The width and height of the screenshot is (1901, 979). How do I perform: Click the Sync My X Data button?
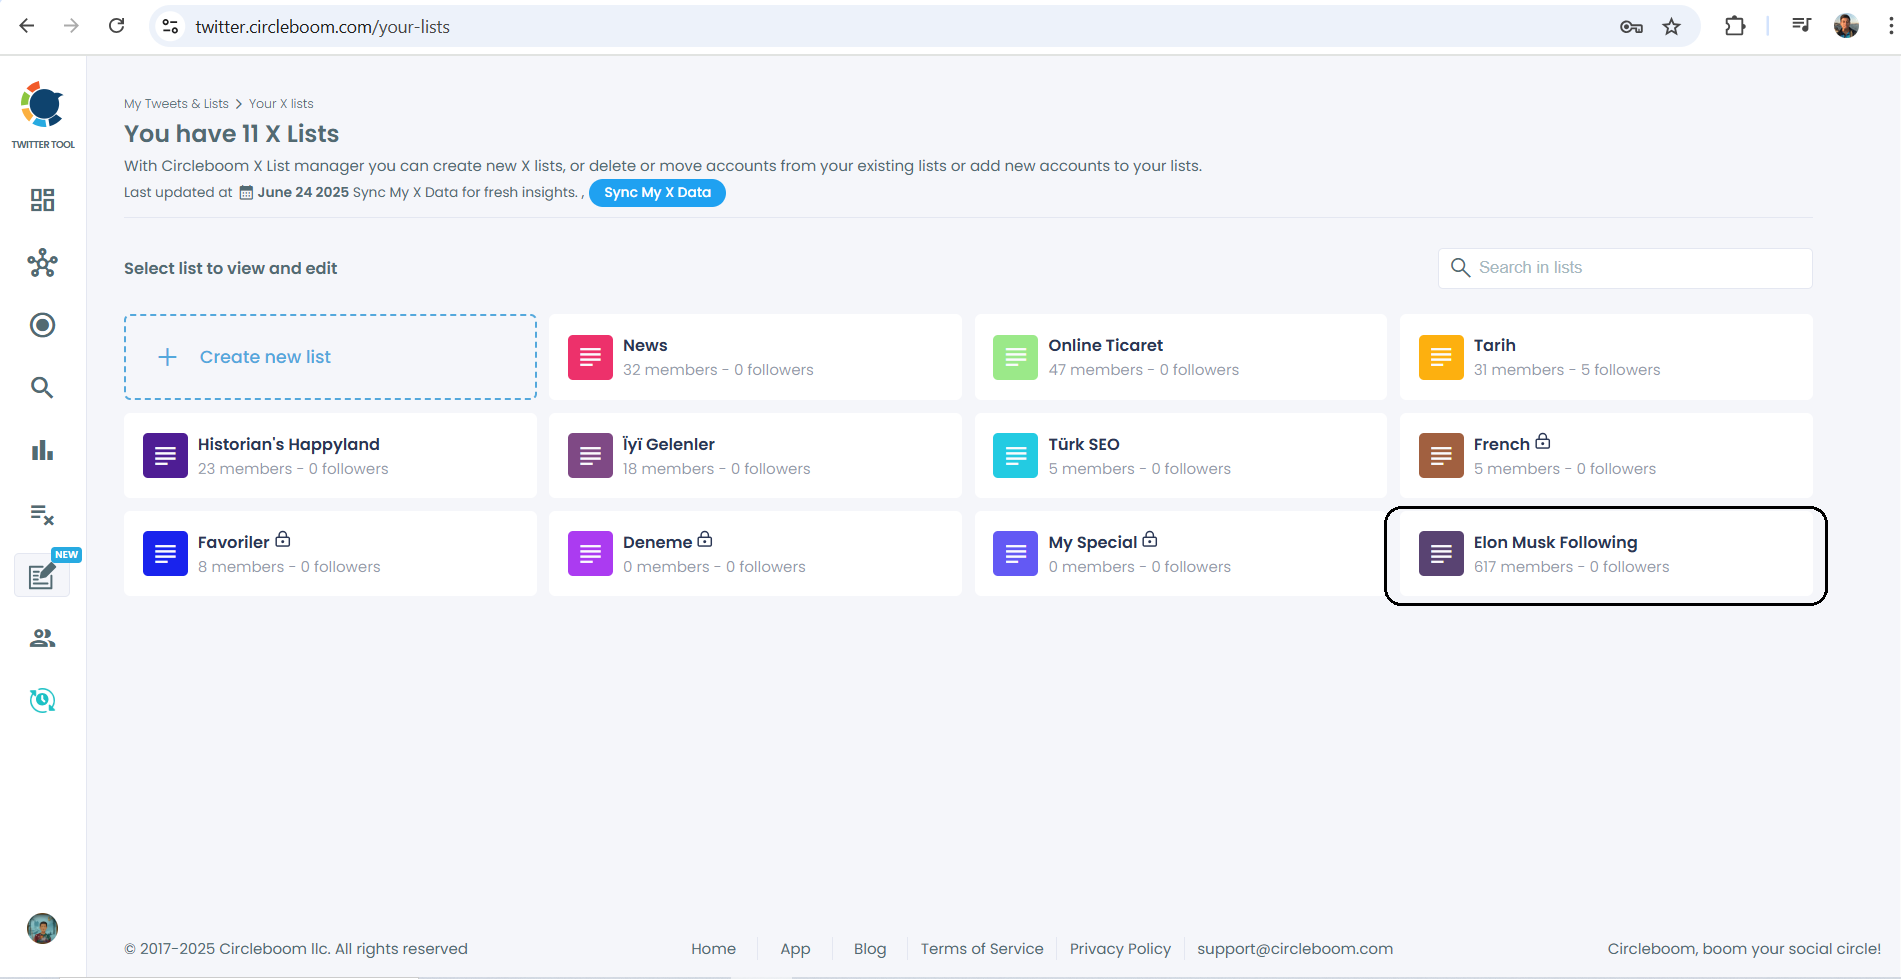[x=657, y=192]
